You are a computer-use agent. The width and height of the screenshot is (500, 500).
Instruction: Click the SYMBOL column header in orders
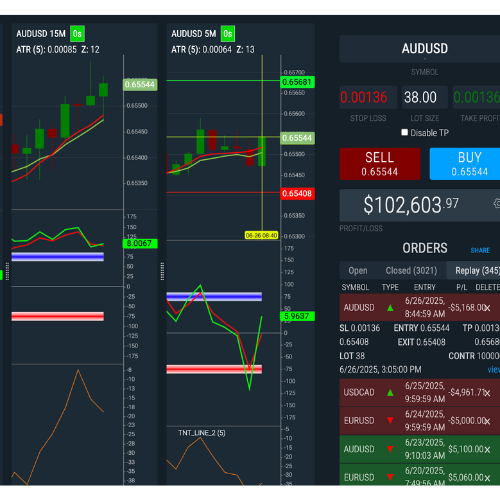click(355, 287)
